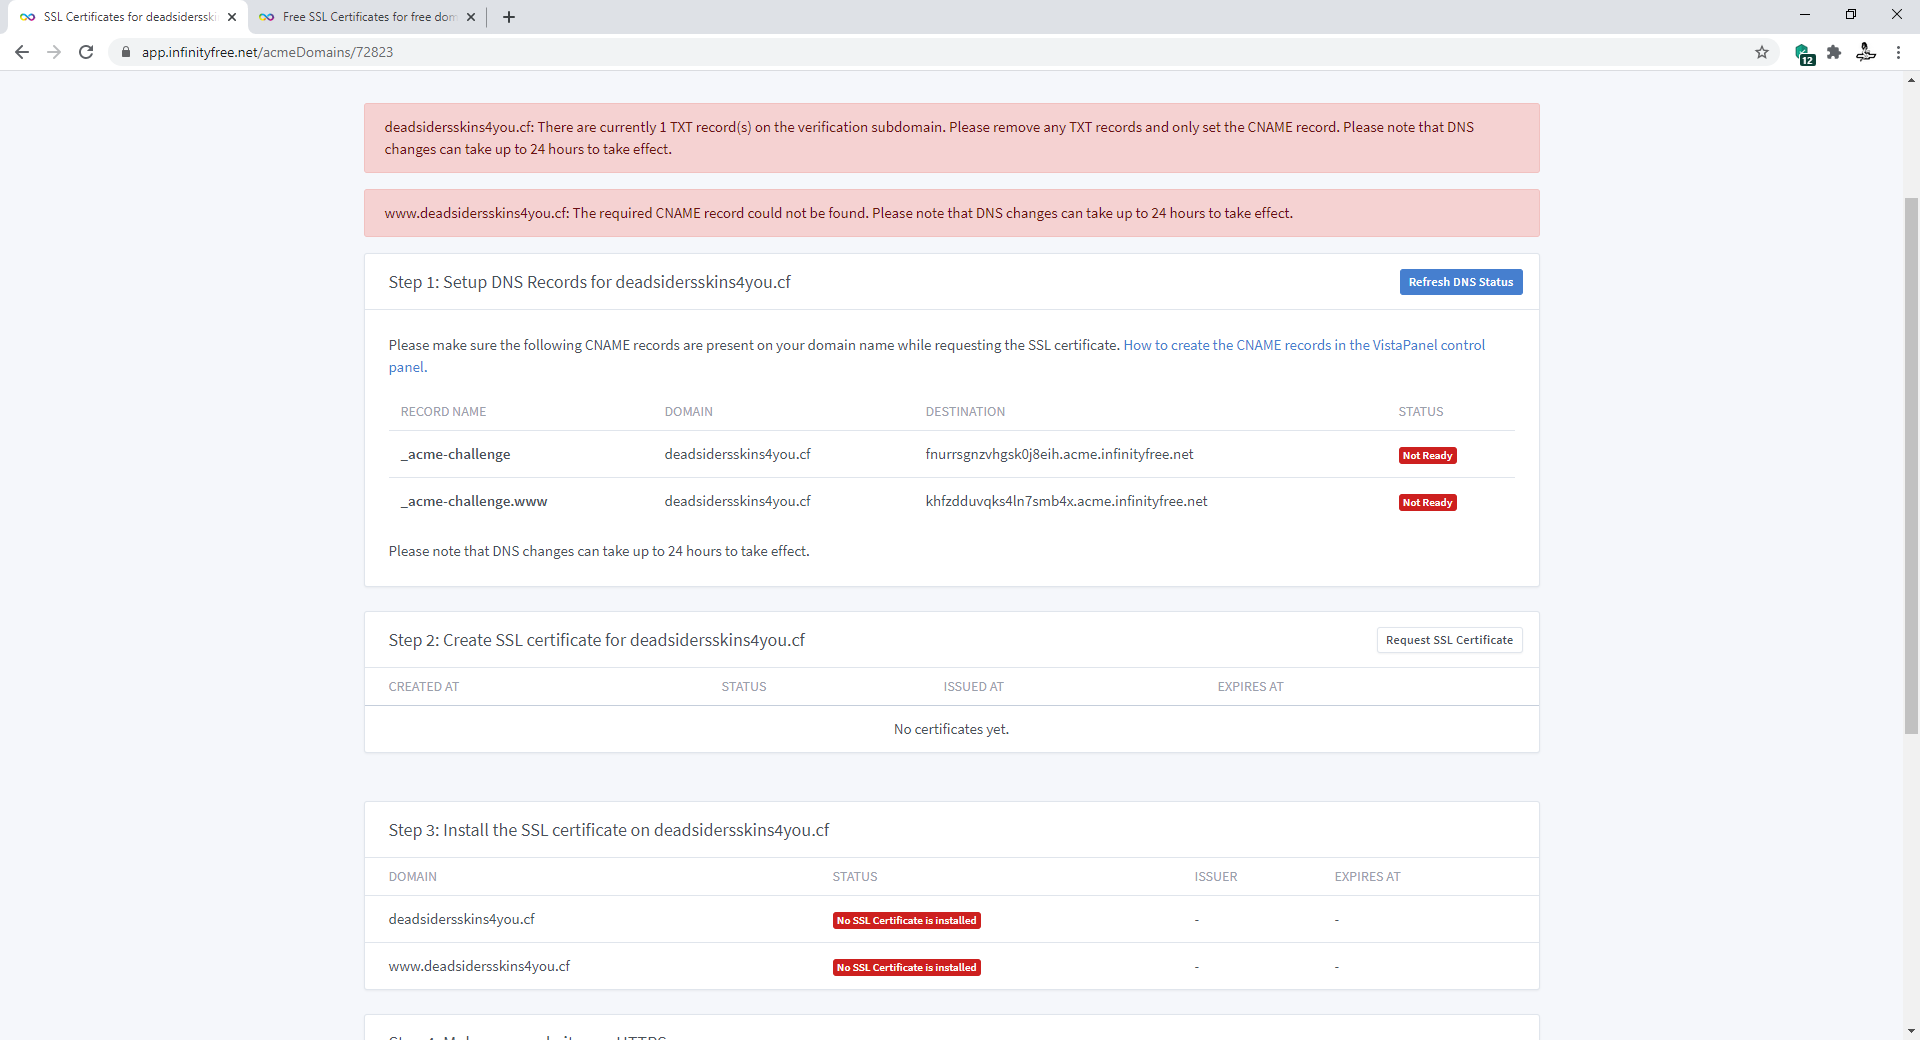
Task: Click the browser forward arrow
Action: (x=54, y=52)
